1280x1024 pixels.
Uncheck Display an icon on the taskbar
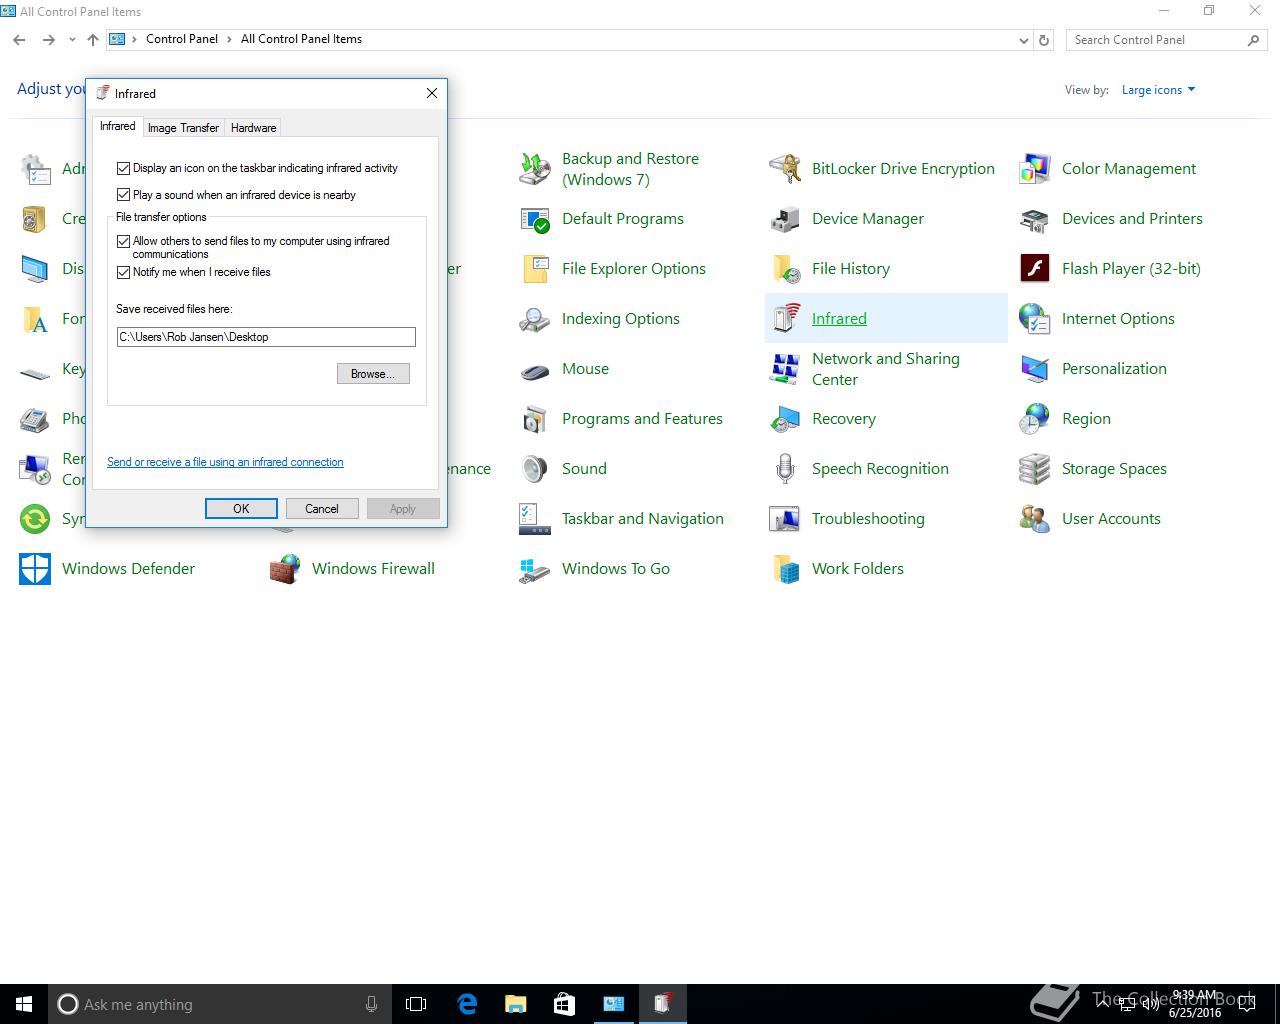click(124, 168)
